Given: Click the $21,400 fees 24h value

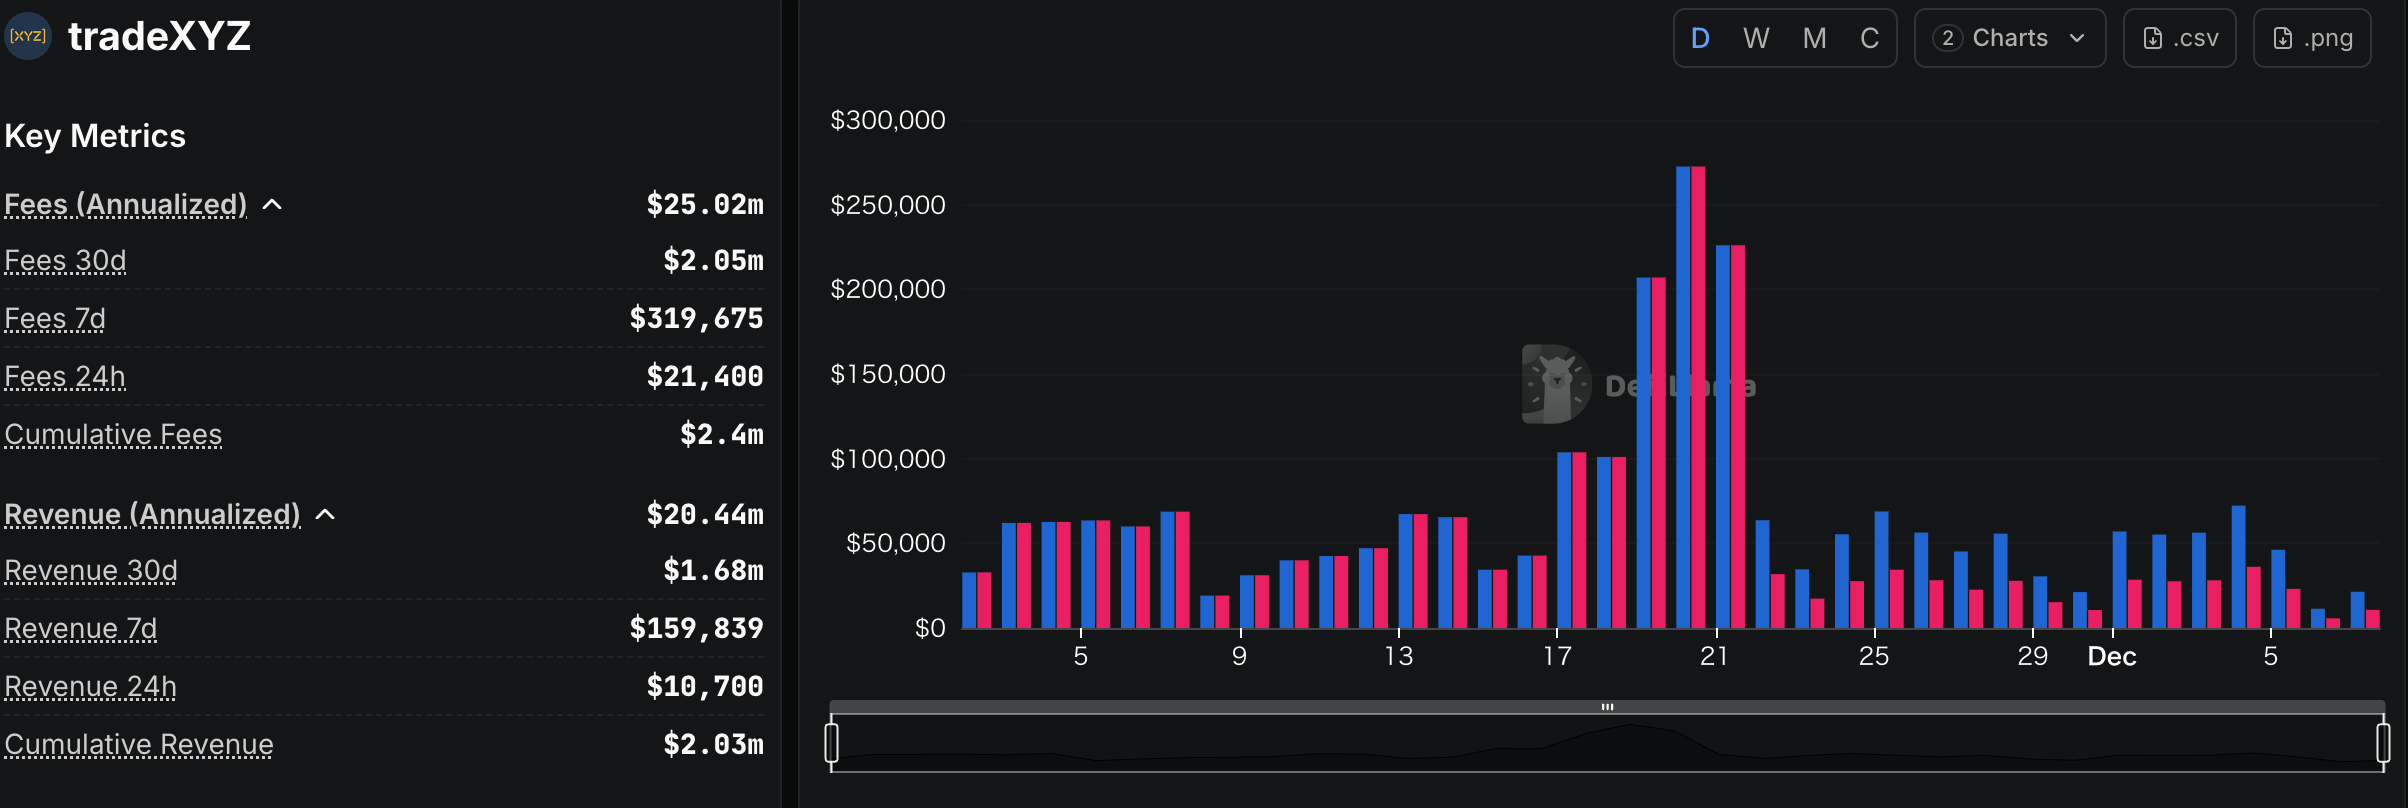Looking at the screenshot, I should pos(705,377).
